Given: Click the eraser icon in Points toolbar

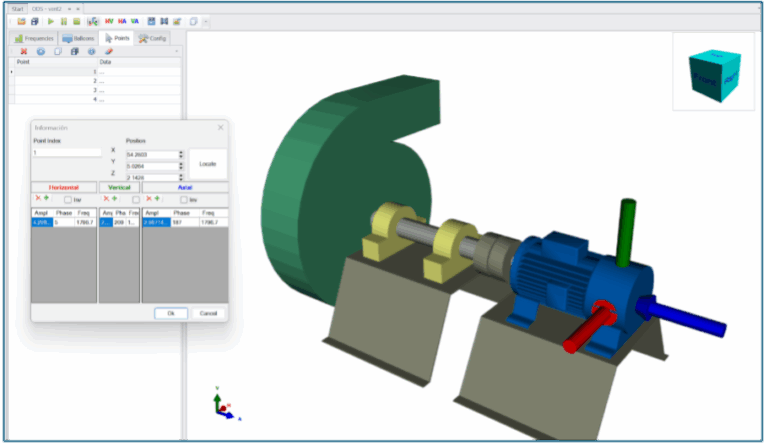Looking at the screenshot, I should coord(109,51).
